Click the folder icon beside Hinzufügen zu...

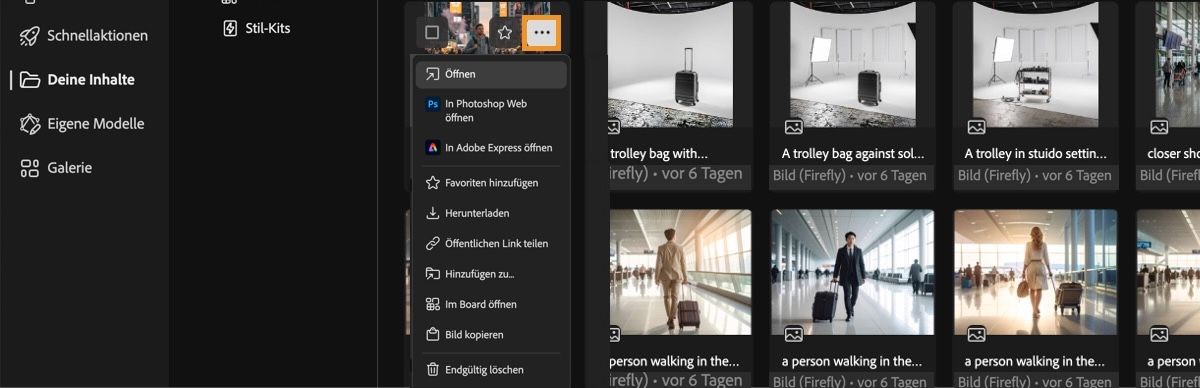432,273
